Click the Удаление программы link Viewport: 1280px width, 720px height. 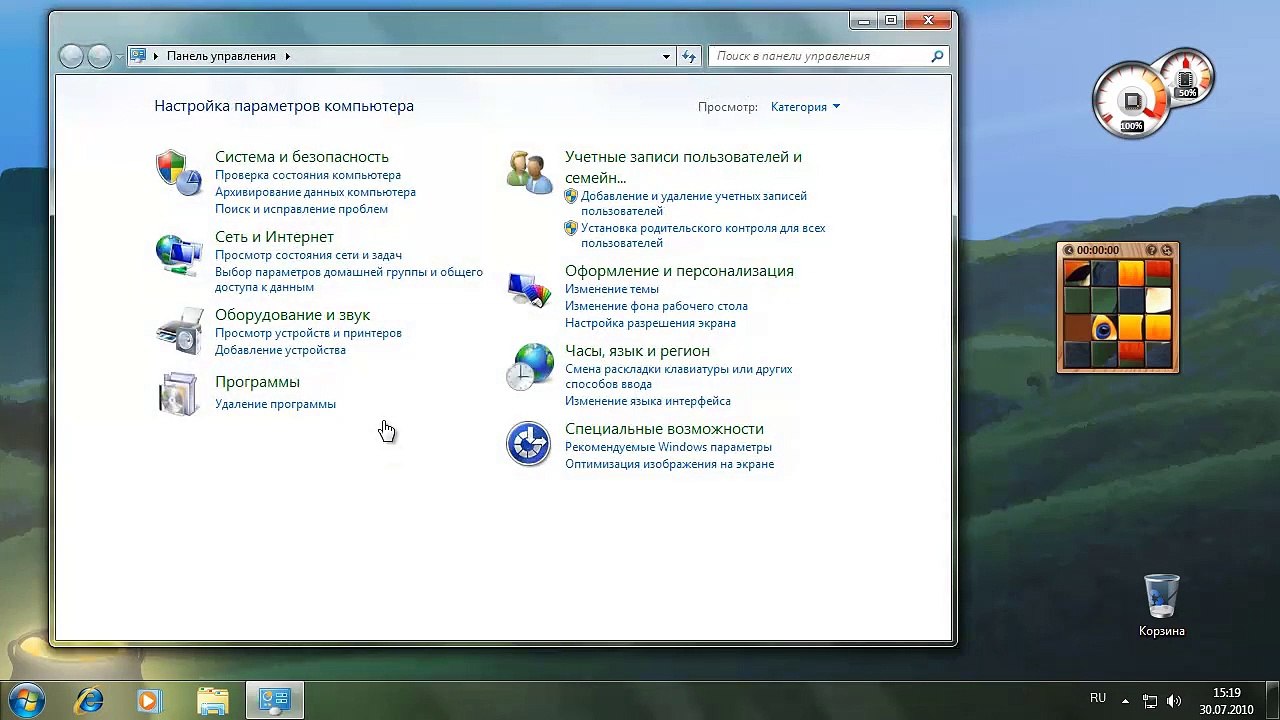coord(275,404)
